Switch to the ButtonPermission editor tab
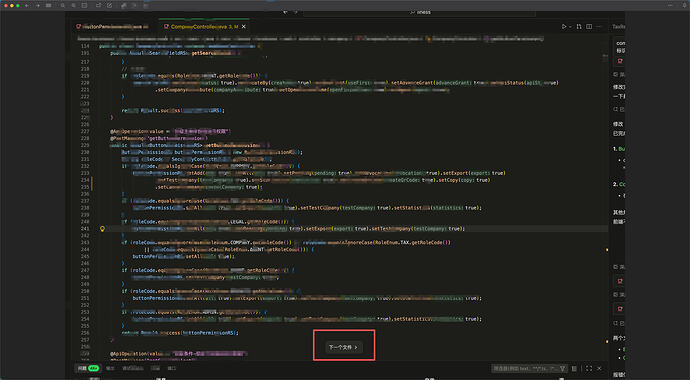690x380 pixels. pos(112,27)
